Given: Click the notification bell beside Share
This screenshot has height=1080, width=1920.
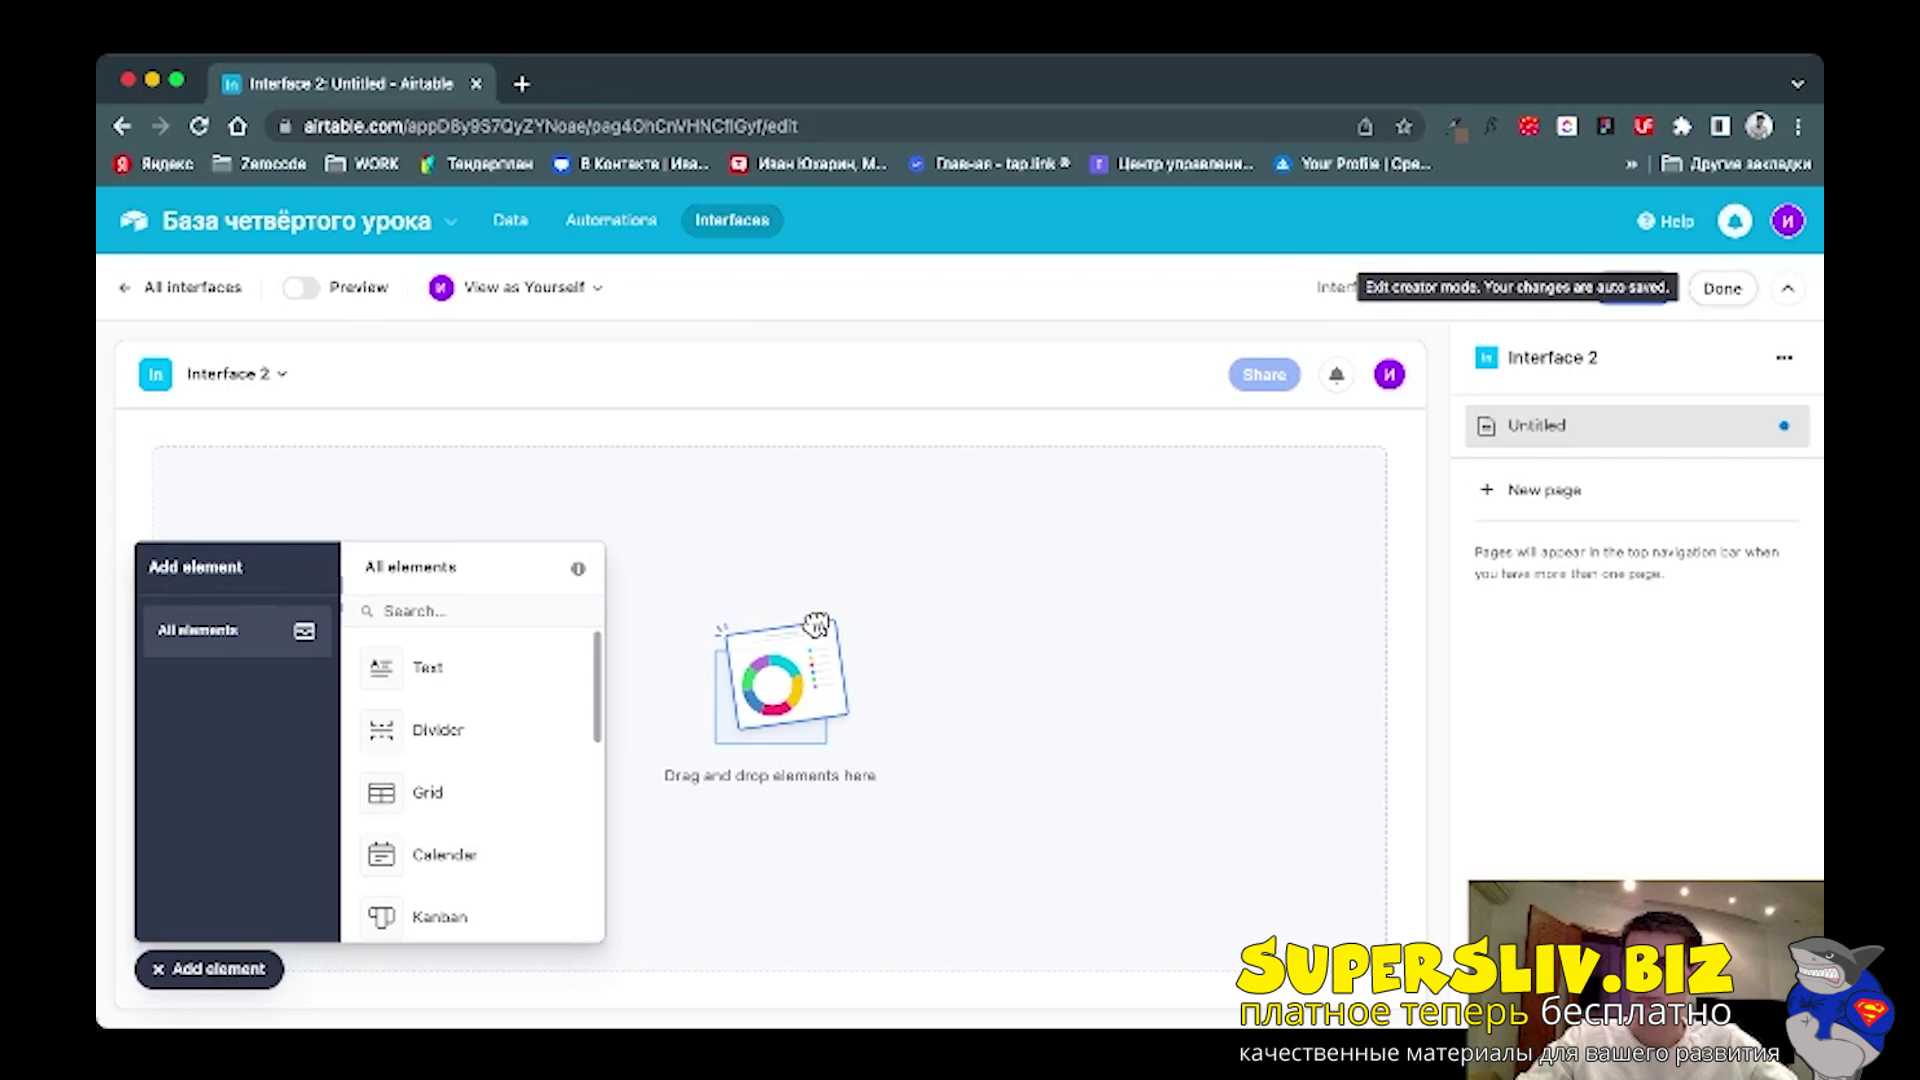Looking at the screenshot, I should (1336, 375).
